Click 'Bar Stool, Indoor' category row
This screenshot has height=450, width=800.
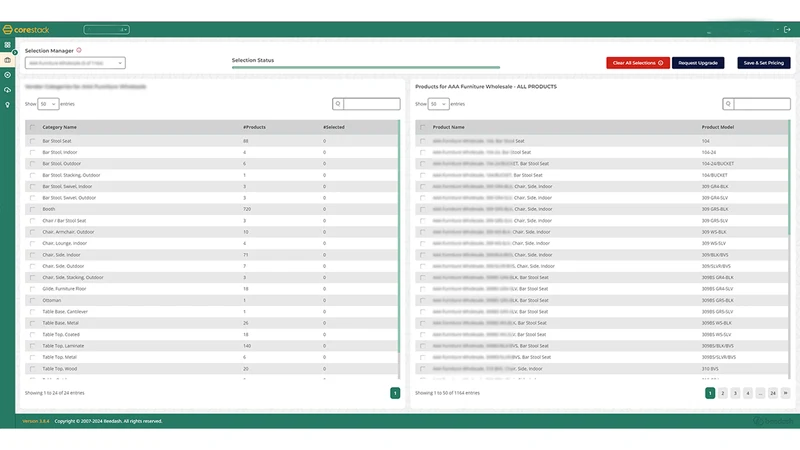(x=211, y=152)
